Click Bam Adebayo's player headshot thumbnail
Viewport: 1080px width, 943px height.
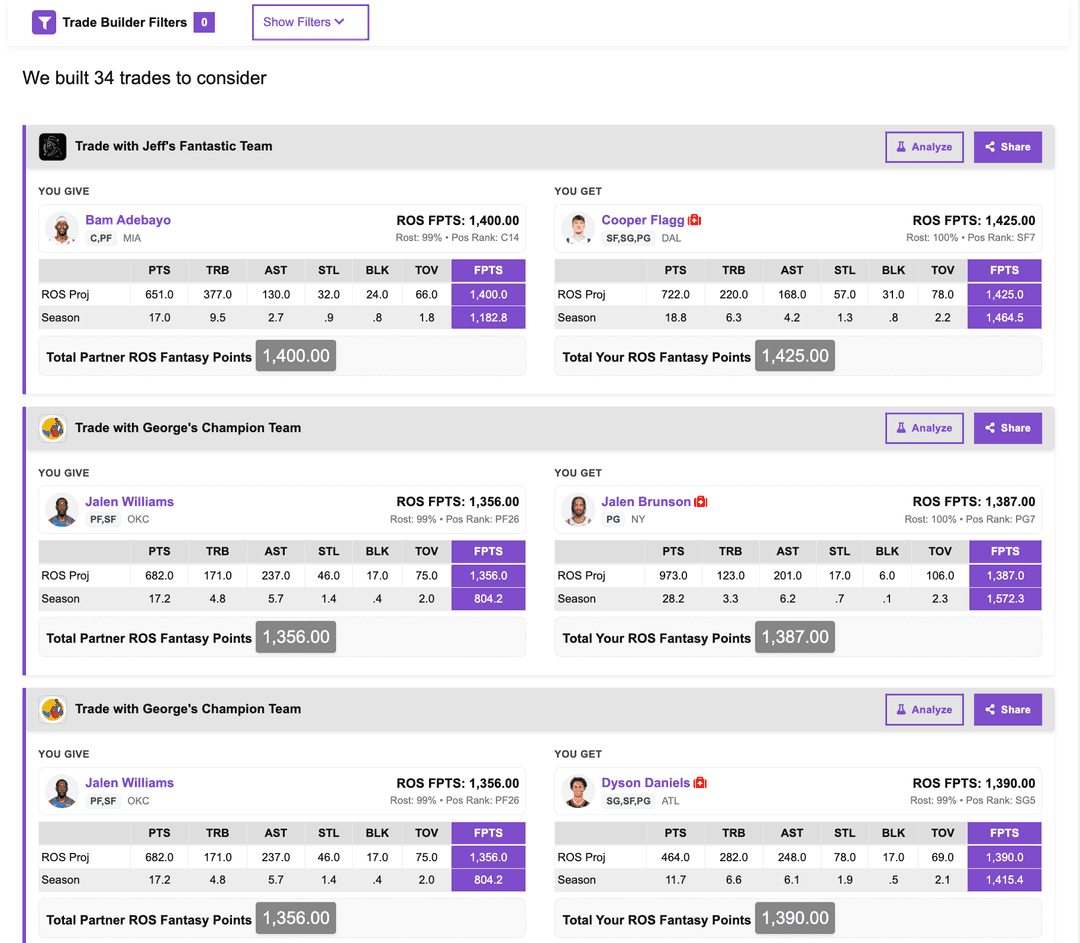[x=62, y=228]
